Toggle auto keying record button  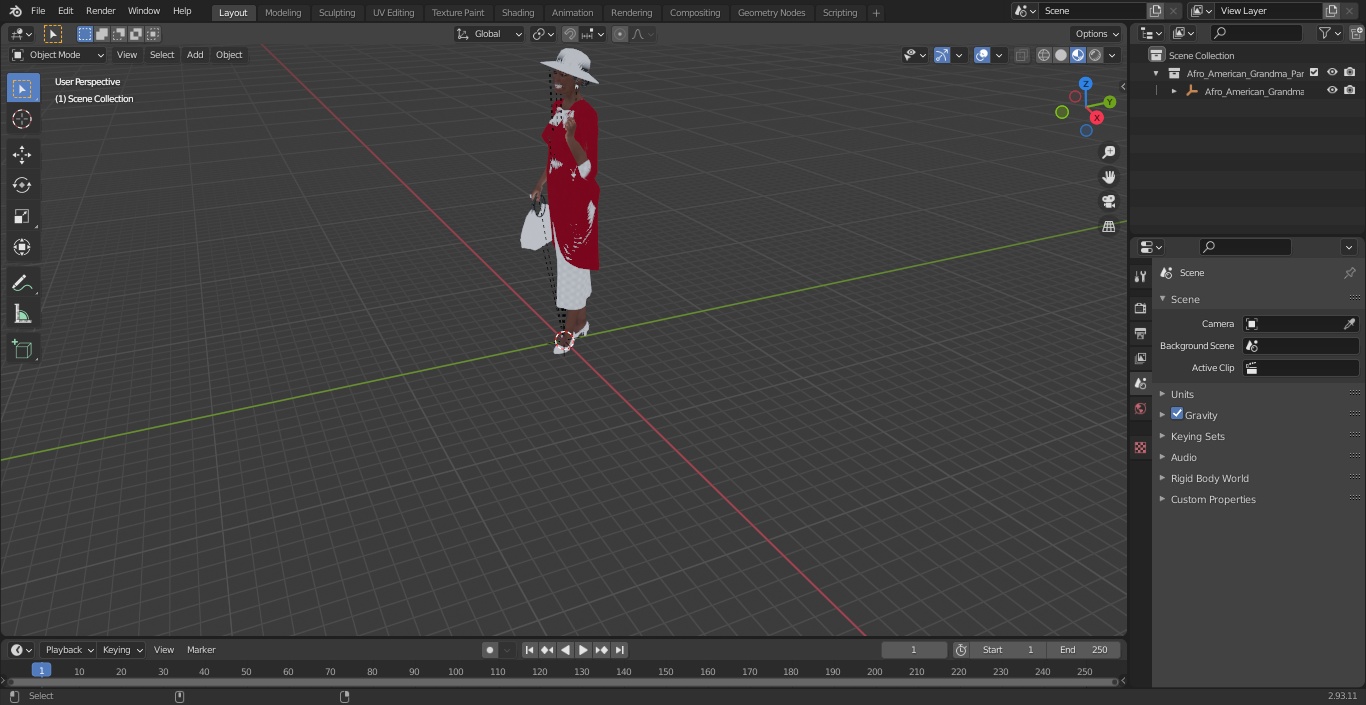(490, 650)
